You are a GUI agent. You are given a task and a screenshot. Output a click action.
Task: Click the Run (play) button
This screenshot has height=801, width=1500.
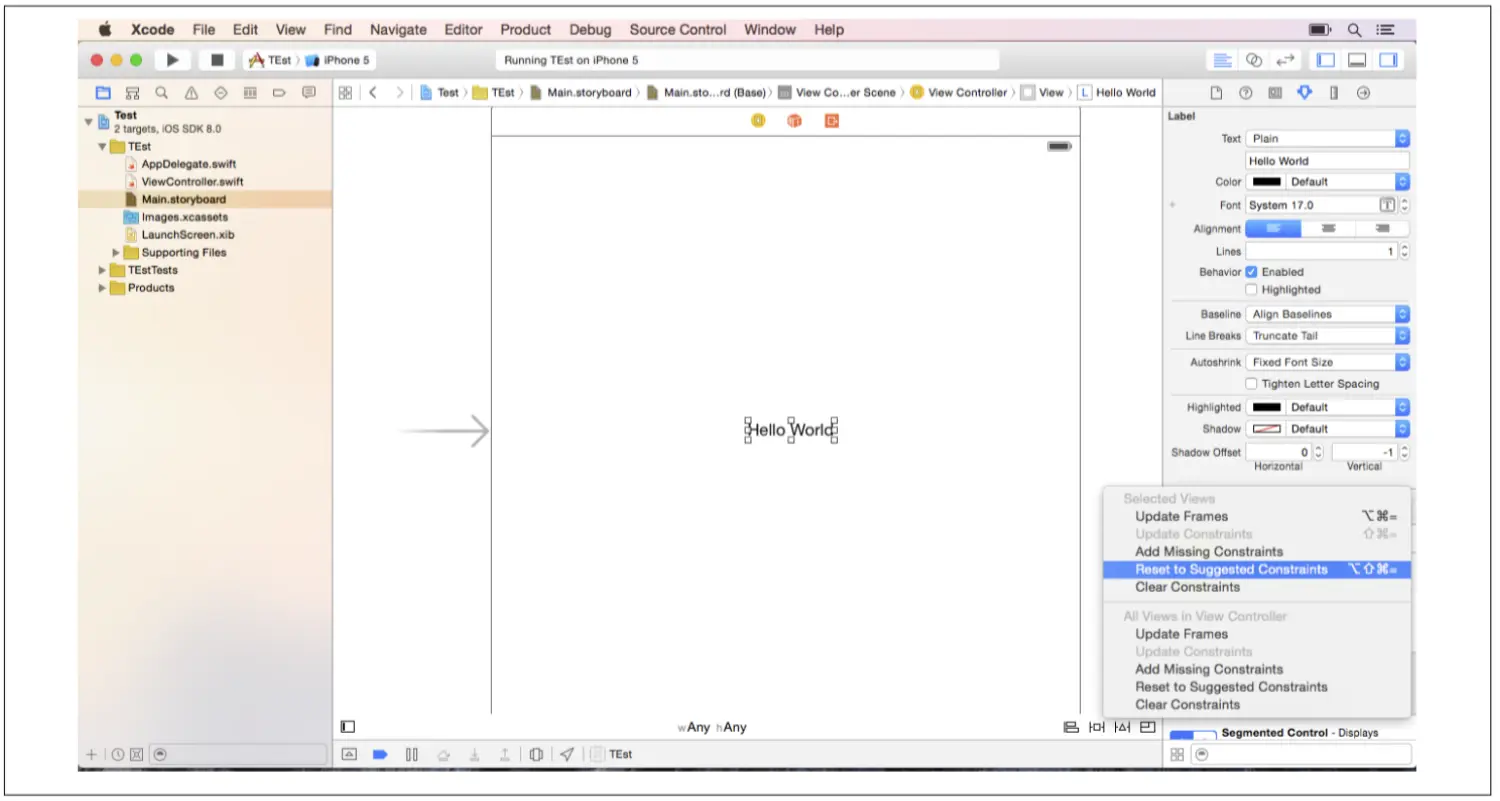point(173,60)
